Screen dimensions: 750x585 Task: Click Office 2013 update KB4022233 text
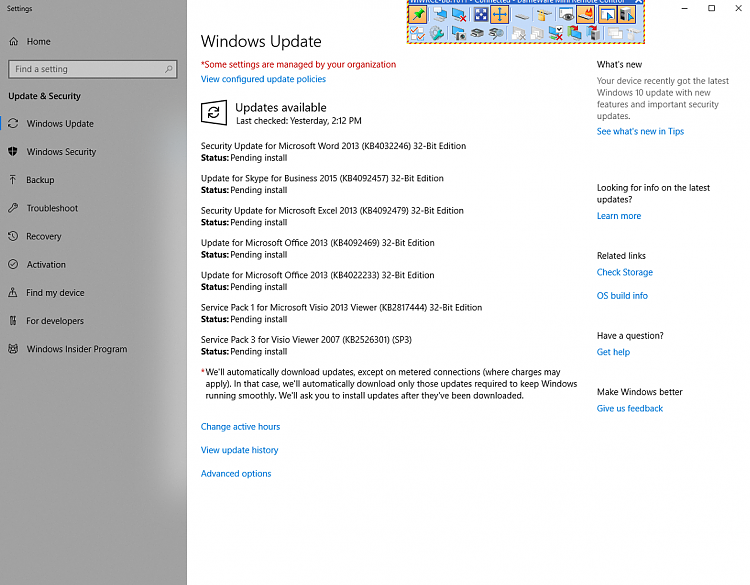point(318,275)
